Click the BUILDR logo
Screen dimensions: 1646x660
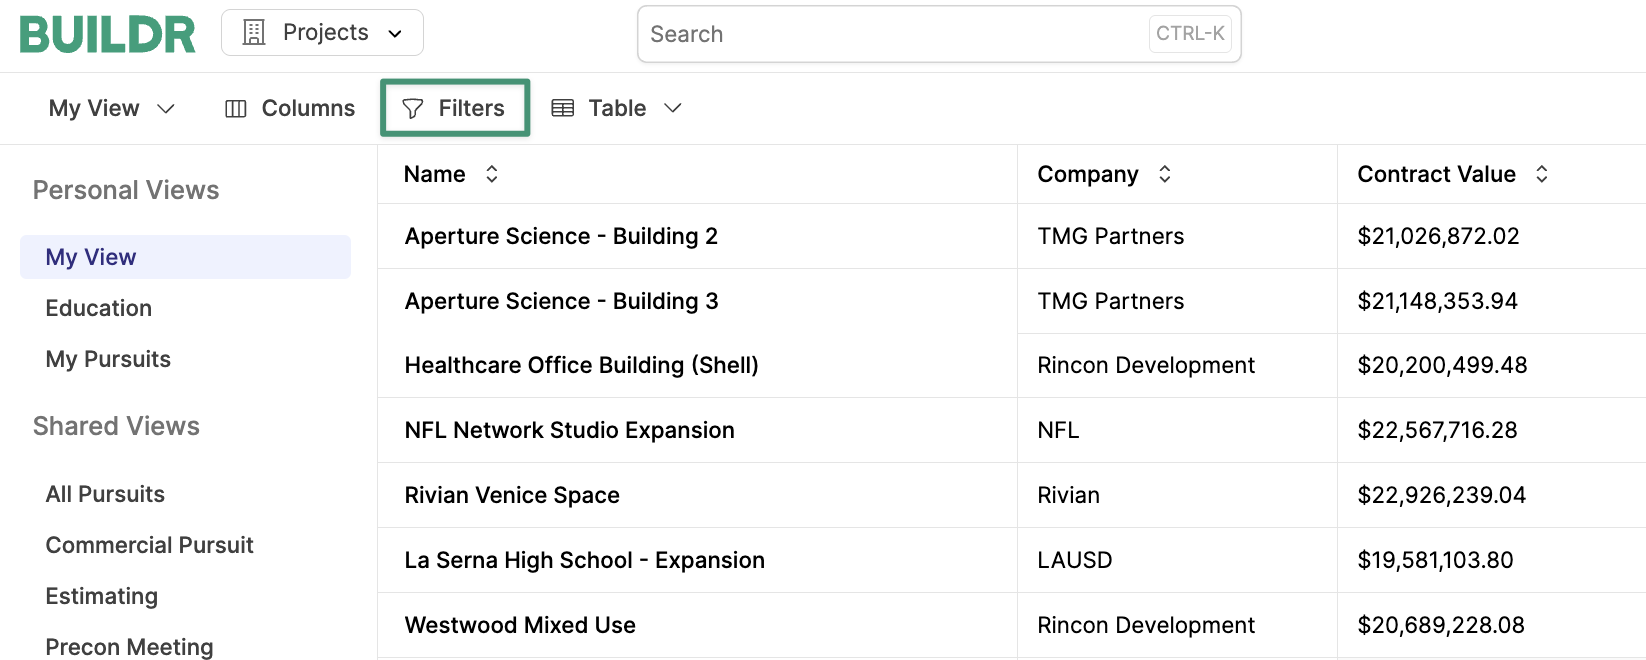click(x=108, y=34)
